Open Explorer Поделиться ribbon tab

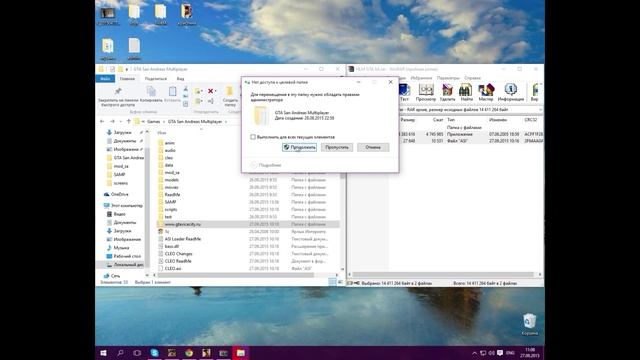tap(156, 78)
